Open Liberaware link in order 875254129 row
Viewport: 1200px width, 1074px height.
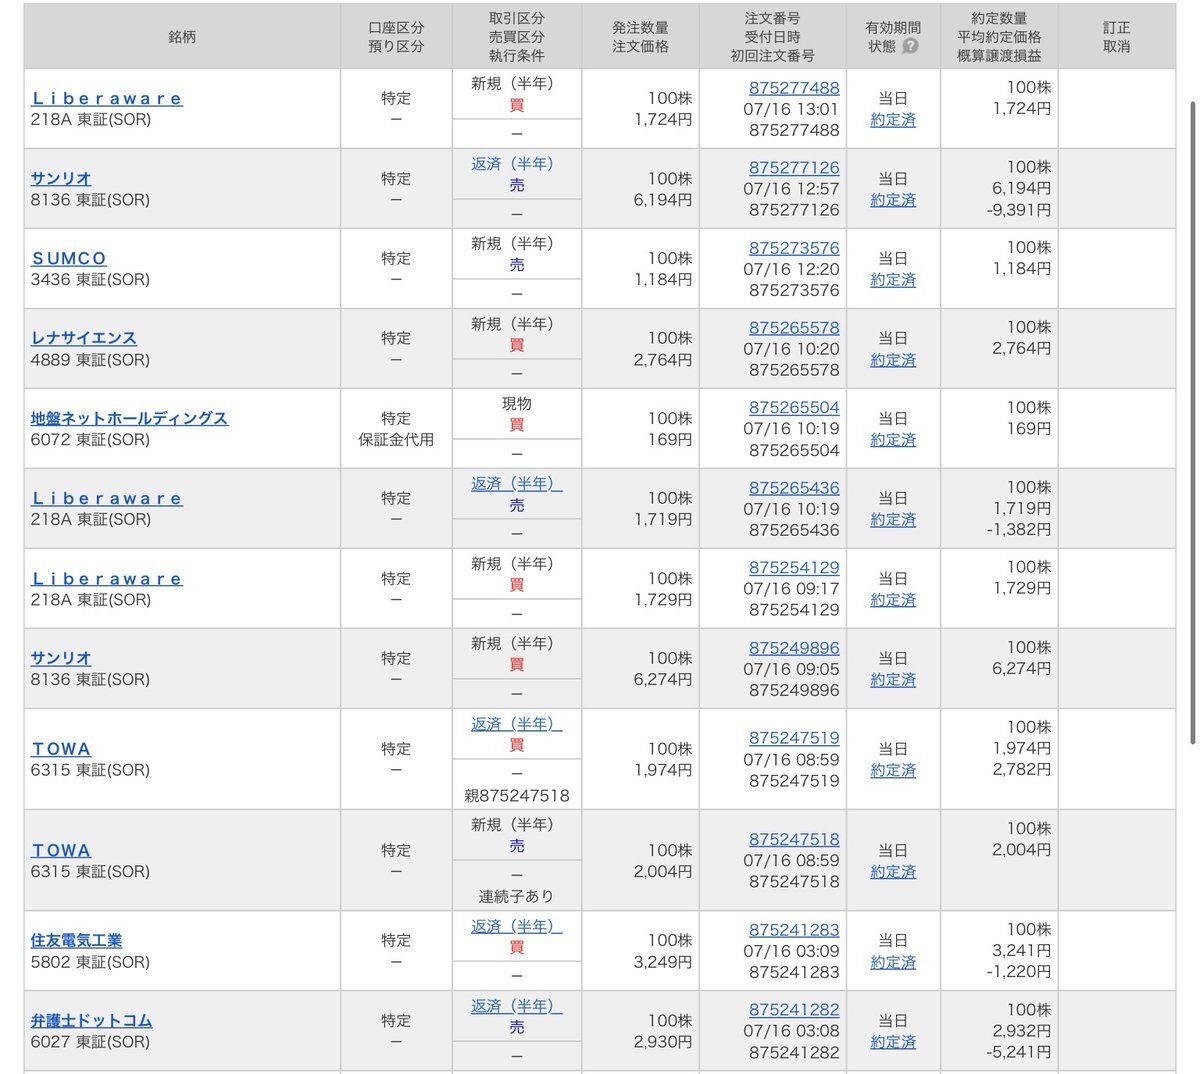[107, 578]
